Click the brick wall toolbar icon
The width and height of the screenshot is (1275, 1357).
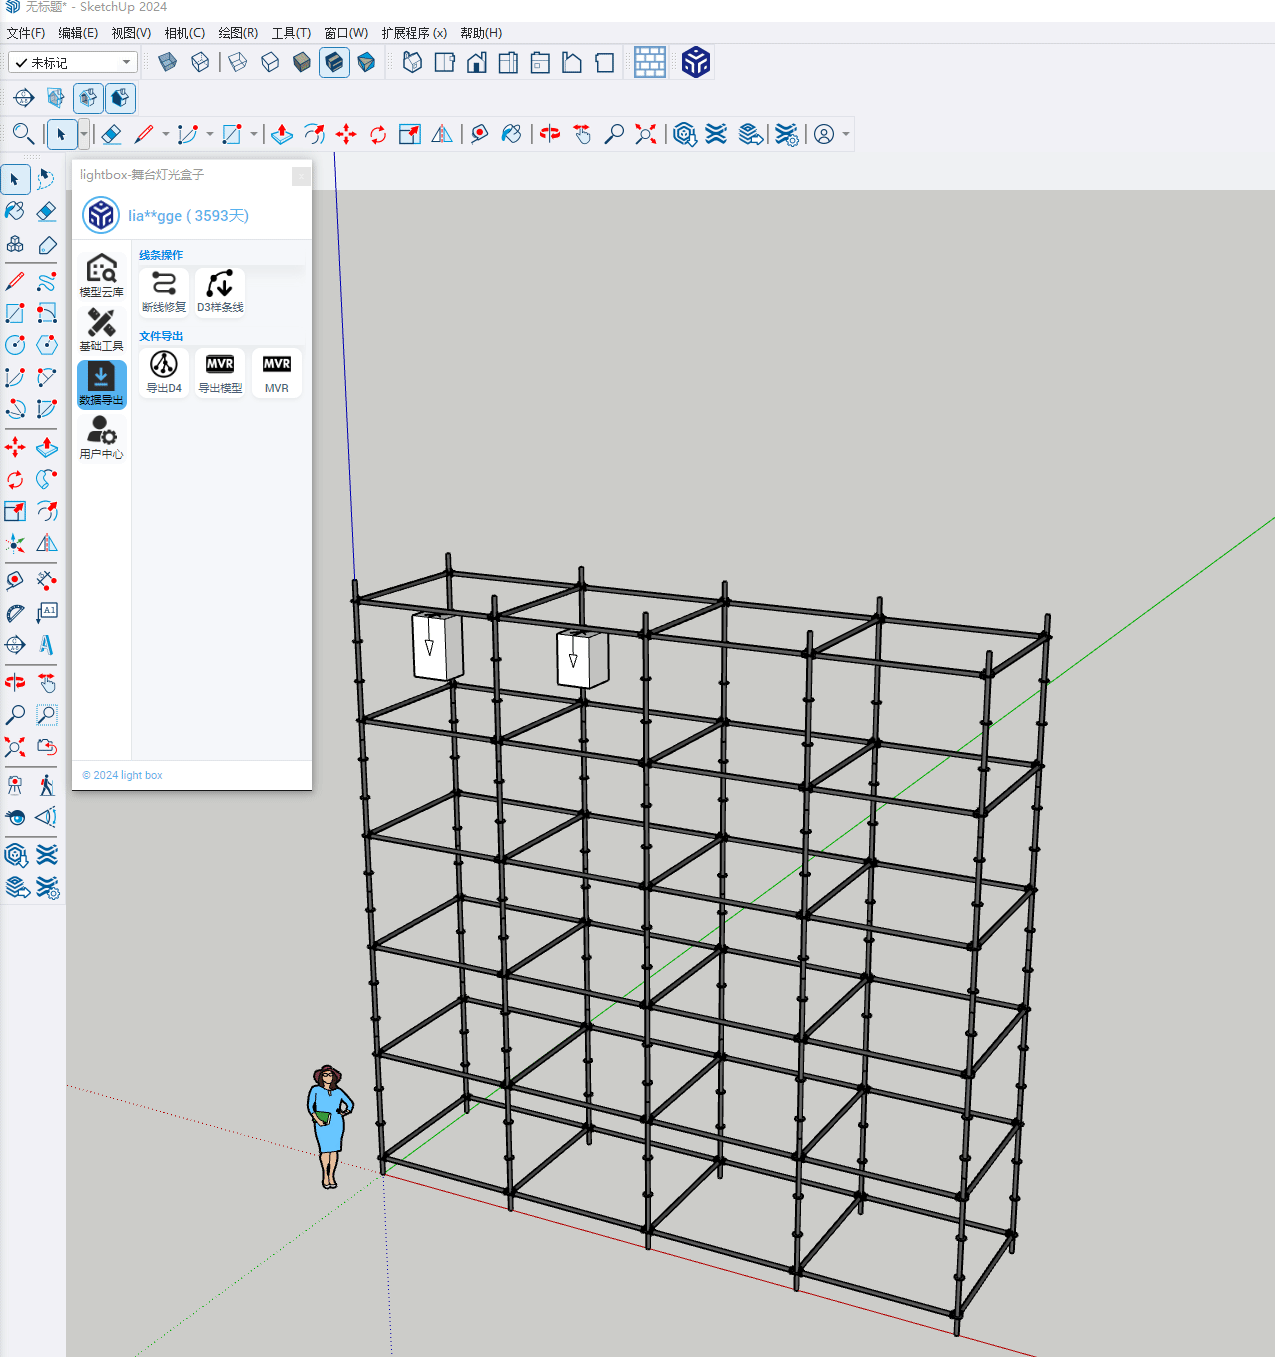pos(650,63)
